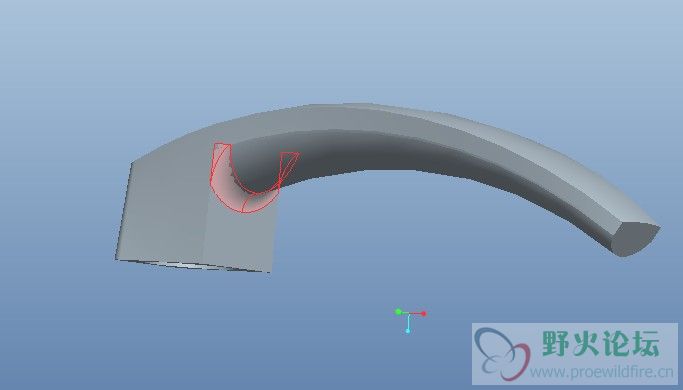Click the 野火论坛 watermark text
The height and width of the screenshot is (390, 683).
[601, 343]
